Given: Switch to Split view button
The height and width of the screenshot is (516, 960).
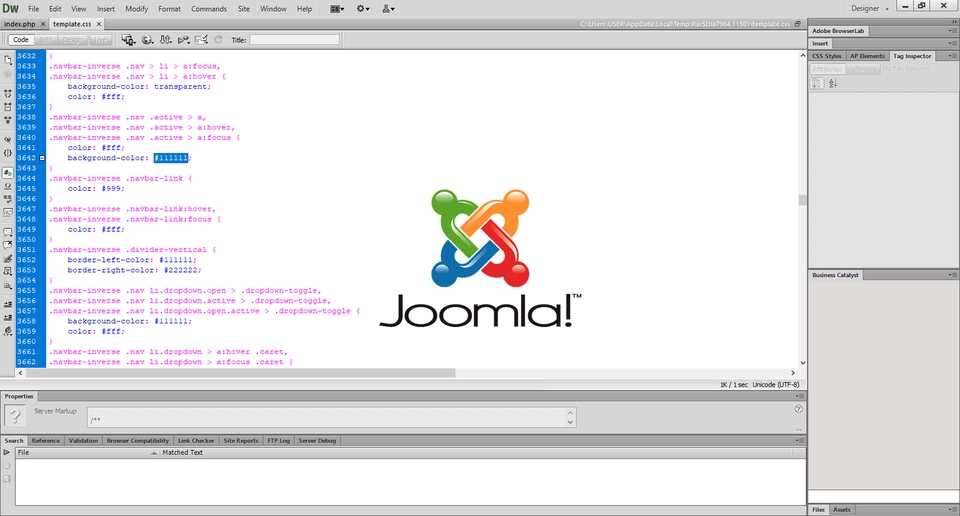Looking at the screenshot, I should click(x=45, y=40).
